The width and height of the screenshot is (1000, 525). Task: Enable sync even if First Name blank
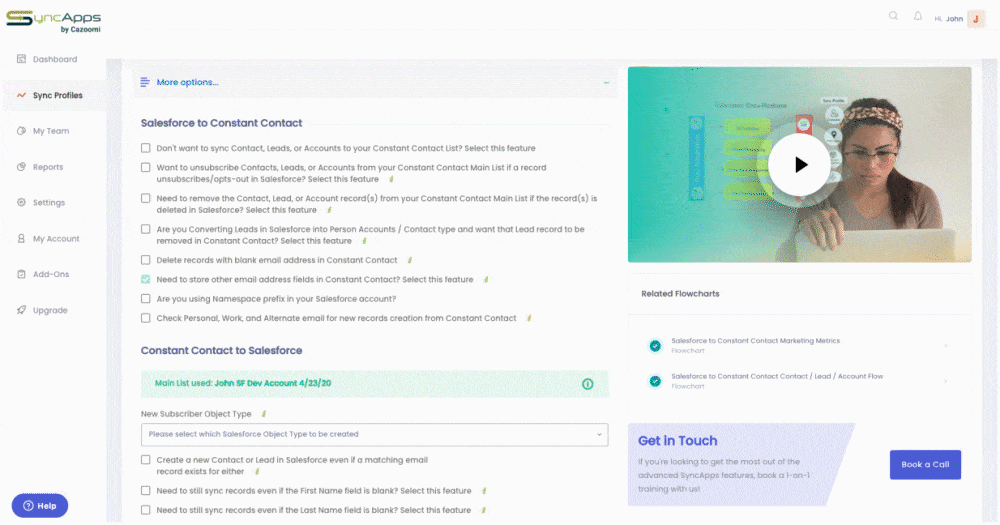[x=146, y=491]
